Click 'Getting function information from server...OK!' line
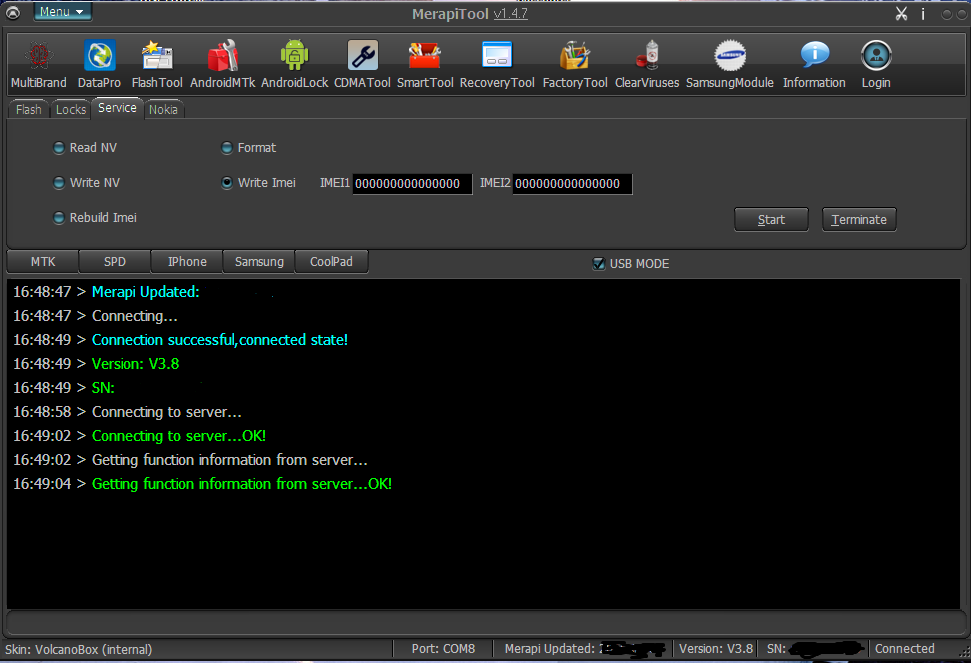The width and height of the screenshot is (971, 663). (x=242, y=484)
